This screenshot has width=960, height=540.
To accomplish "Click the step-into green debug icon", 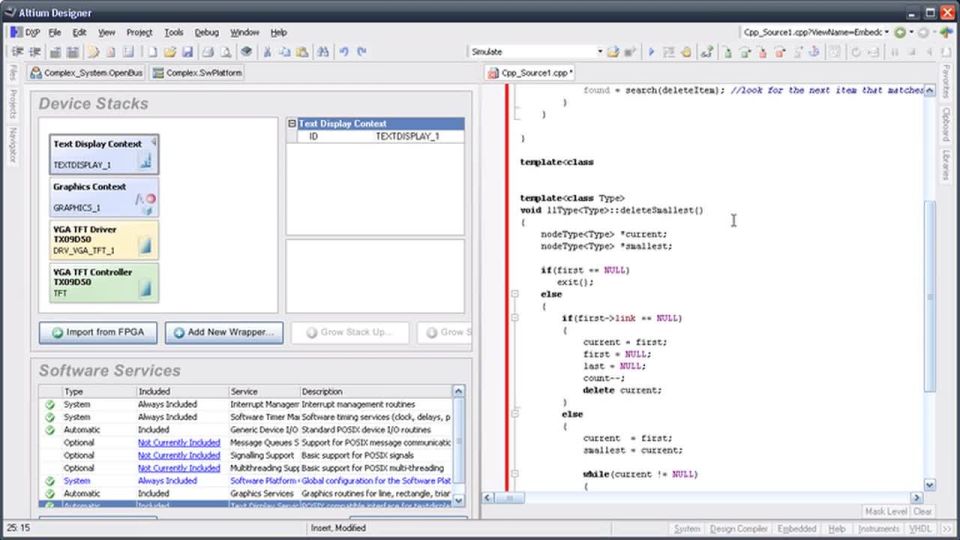I will [727, 52].
